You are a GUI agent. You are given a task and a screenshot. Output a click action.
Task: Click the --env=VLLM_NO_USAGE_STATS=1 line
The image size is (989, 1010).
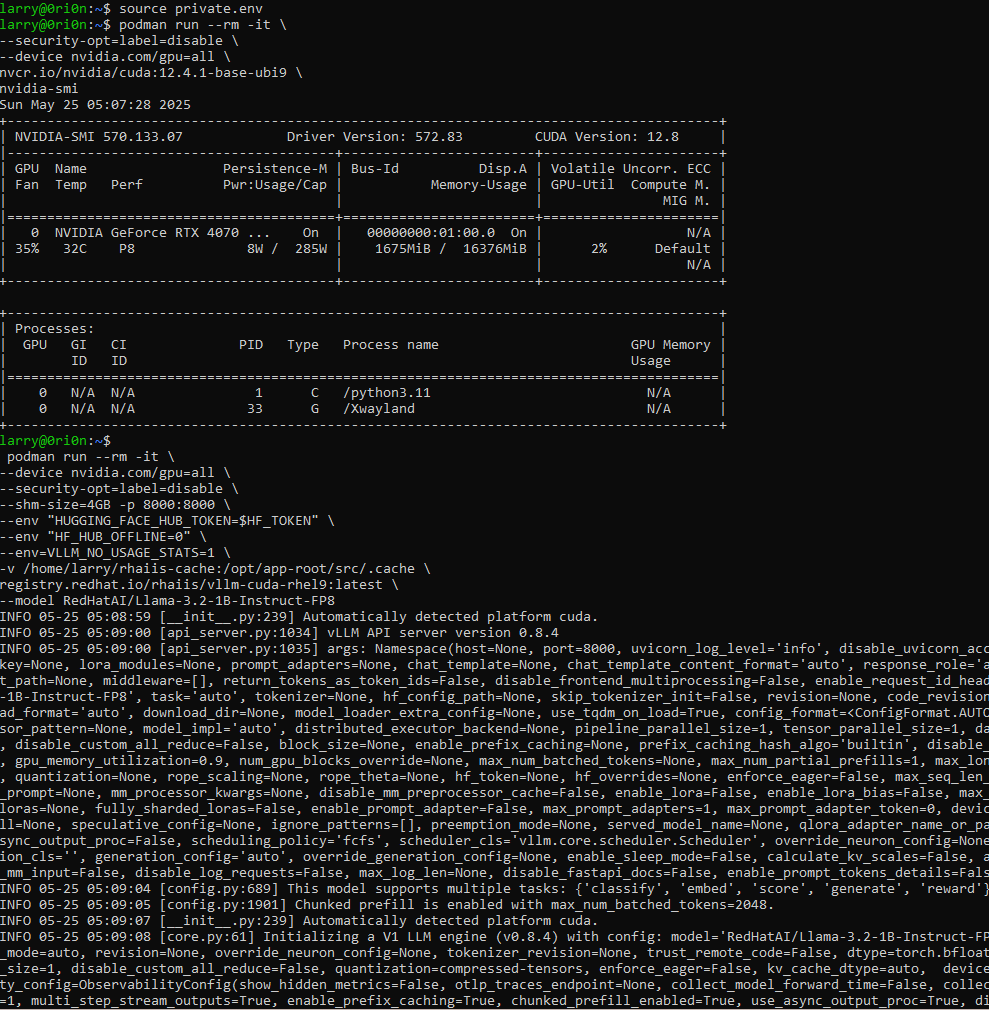115,552
